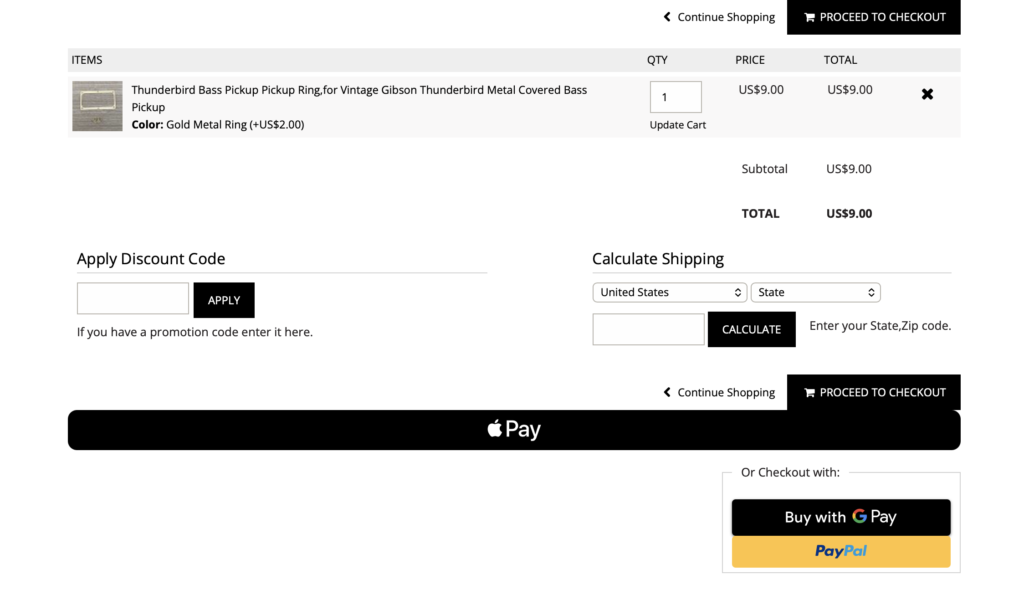The image size is (1024, 595).
Task: Check out with the PayPal button
Action: tap(840, 551)
